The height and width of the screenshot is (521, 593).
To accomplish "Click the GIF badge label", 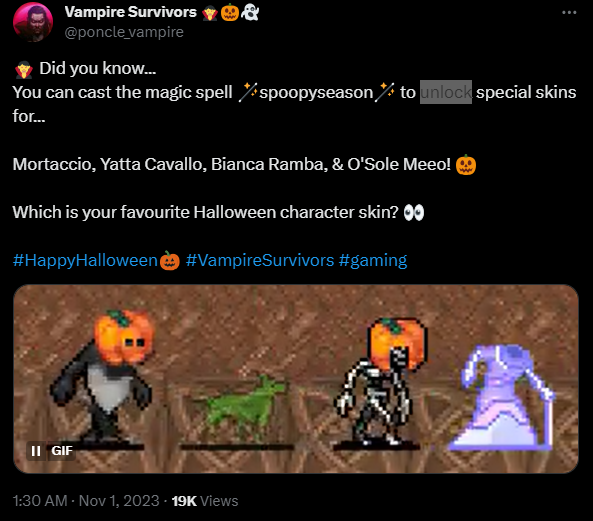I will [62, 451].
